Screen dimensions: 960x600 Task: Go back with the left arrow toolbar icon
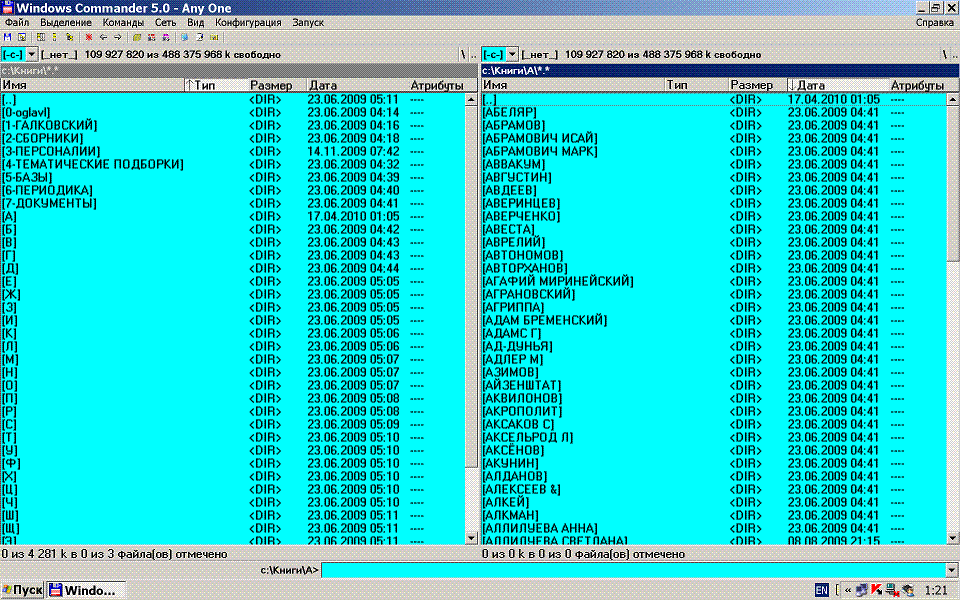[x=103, y=37]
